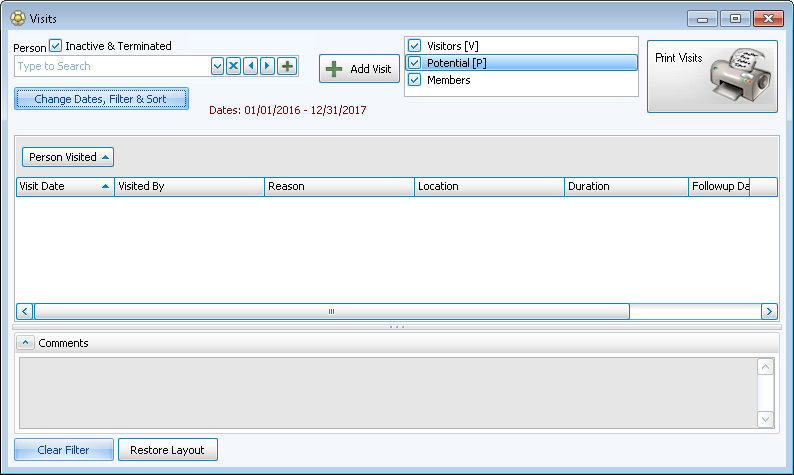The image size is (794, 475).
Task: Sort by the Visit Date column header
Action: (x=64, y=186)
